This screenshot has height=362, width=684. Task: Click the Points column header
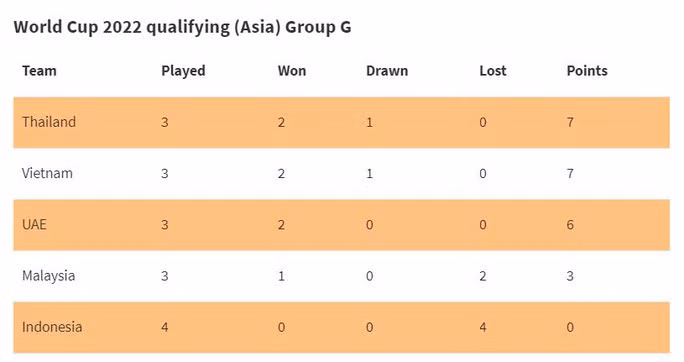(587, 71)
